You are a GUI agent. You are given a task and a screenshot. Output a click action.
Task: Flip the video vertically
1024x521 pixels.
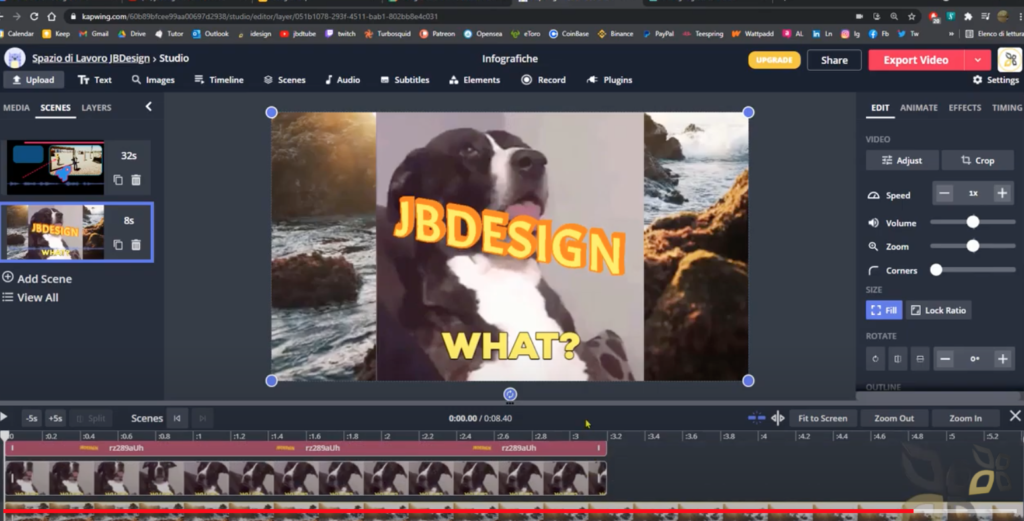[920, 358]
